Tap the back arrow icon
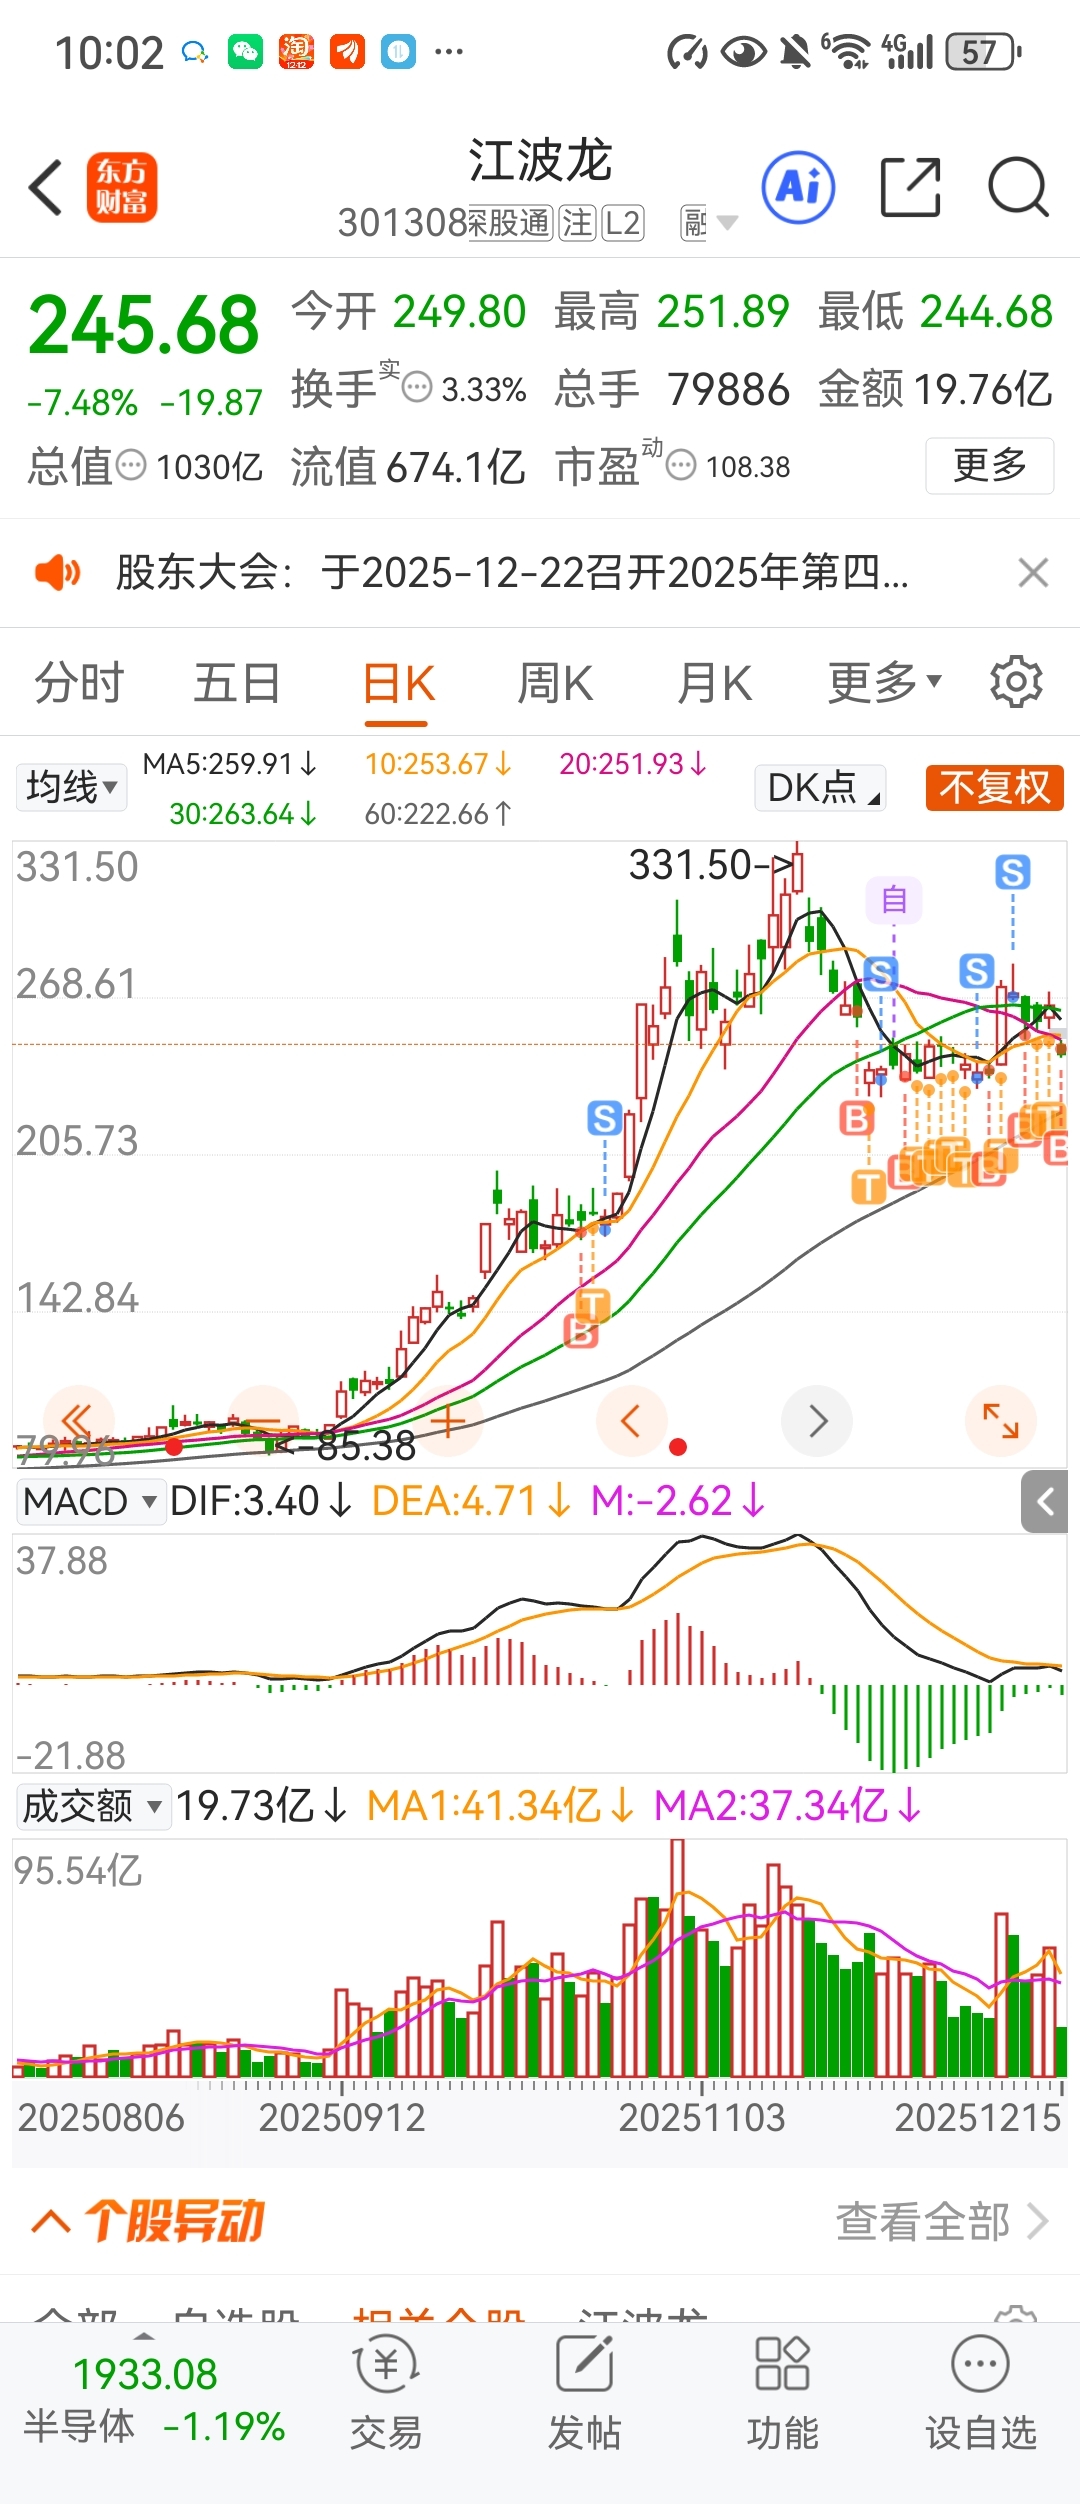Screen dimensions: 1080x2504 pos(46,187)
